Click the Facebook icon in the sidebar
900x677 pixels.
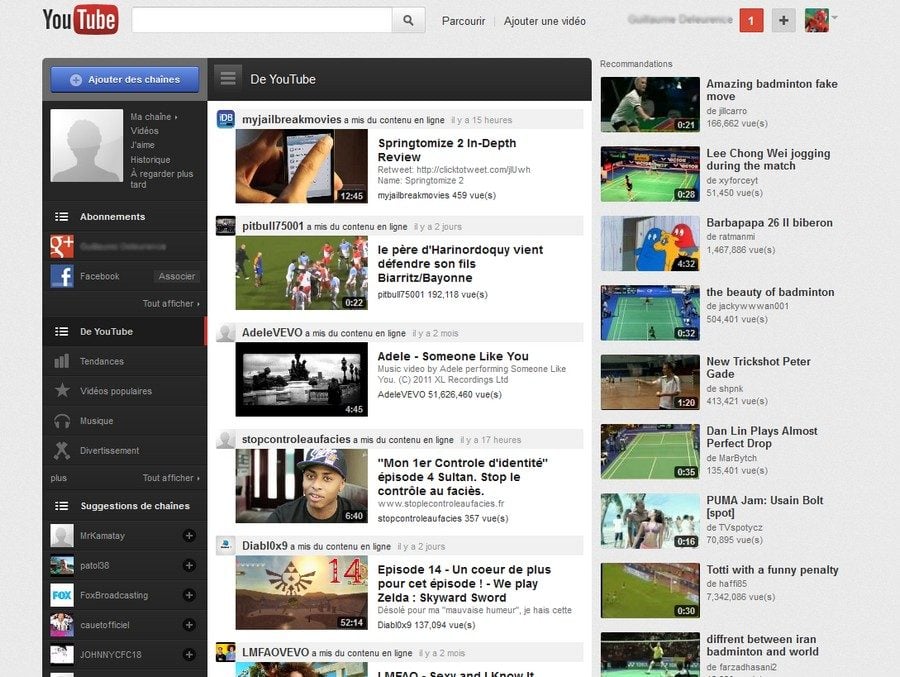(x=62, y=276)
